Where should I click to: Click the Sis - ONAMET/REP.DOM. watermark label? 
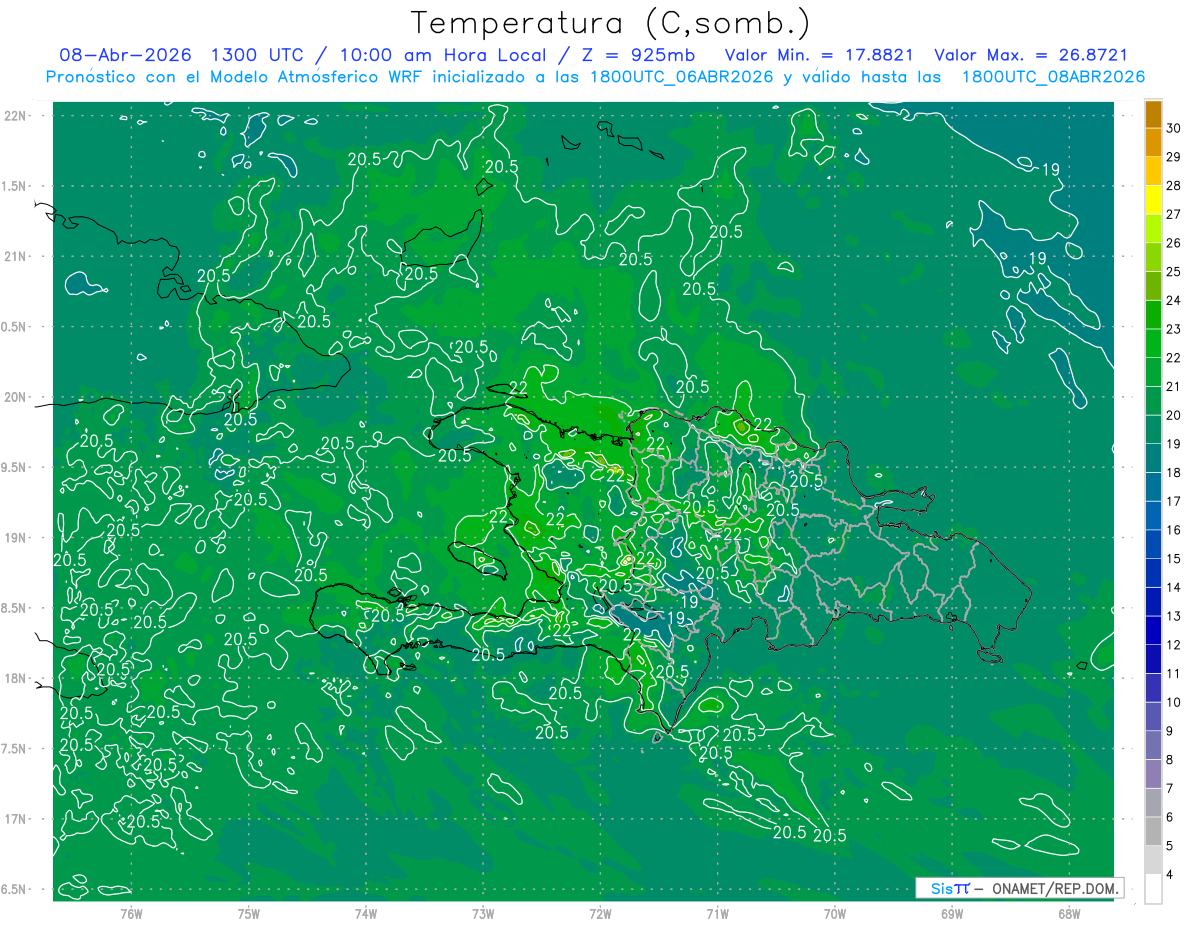click(x=1019, y=888)
